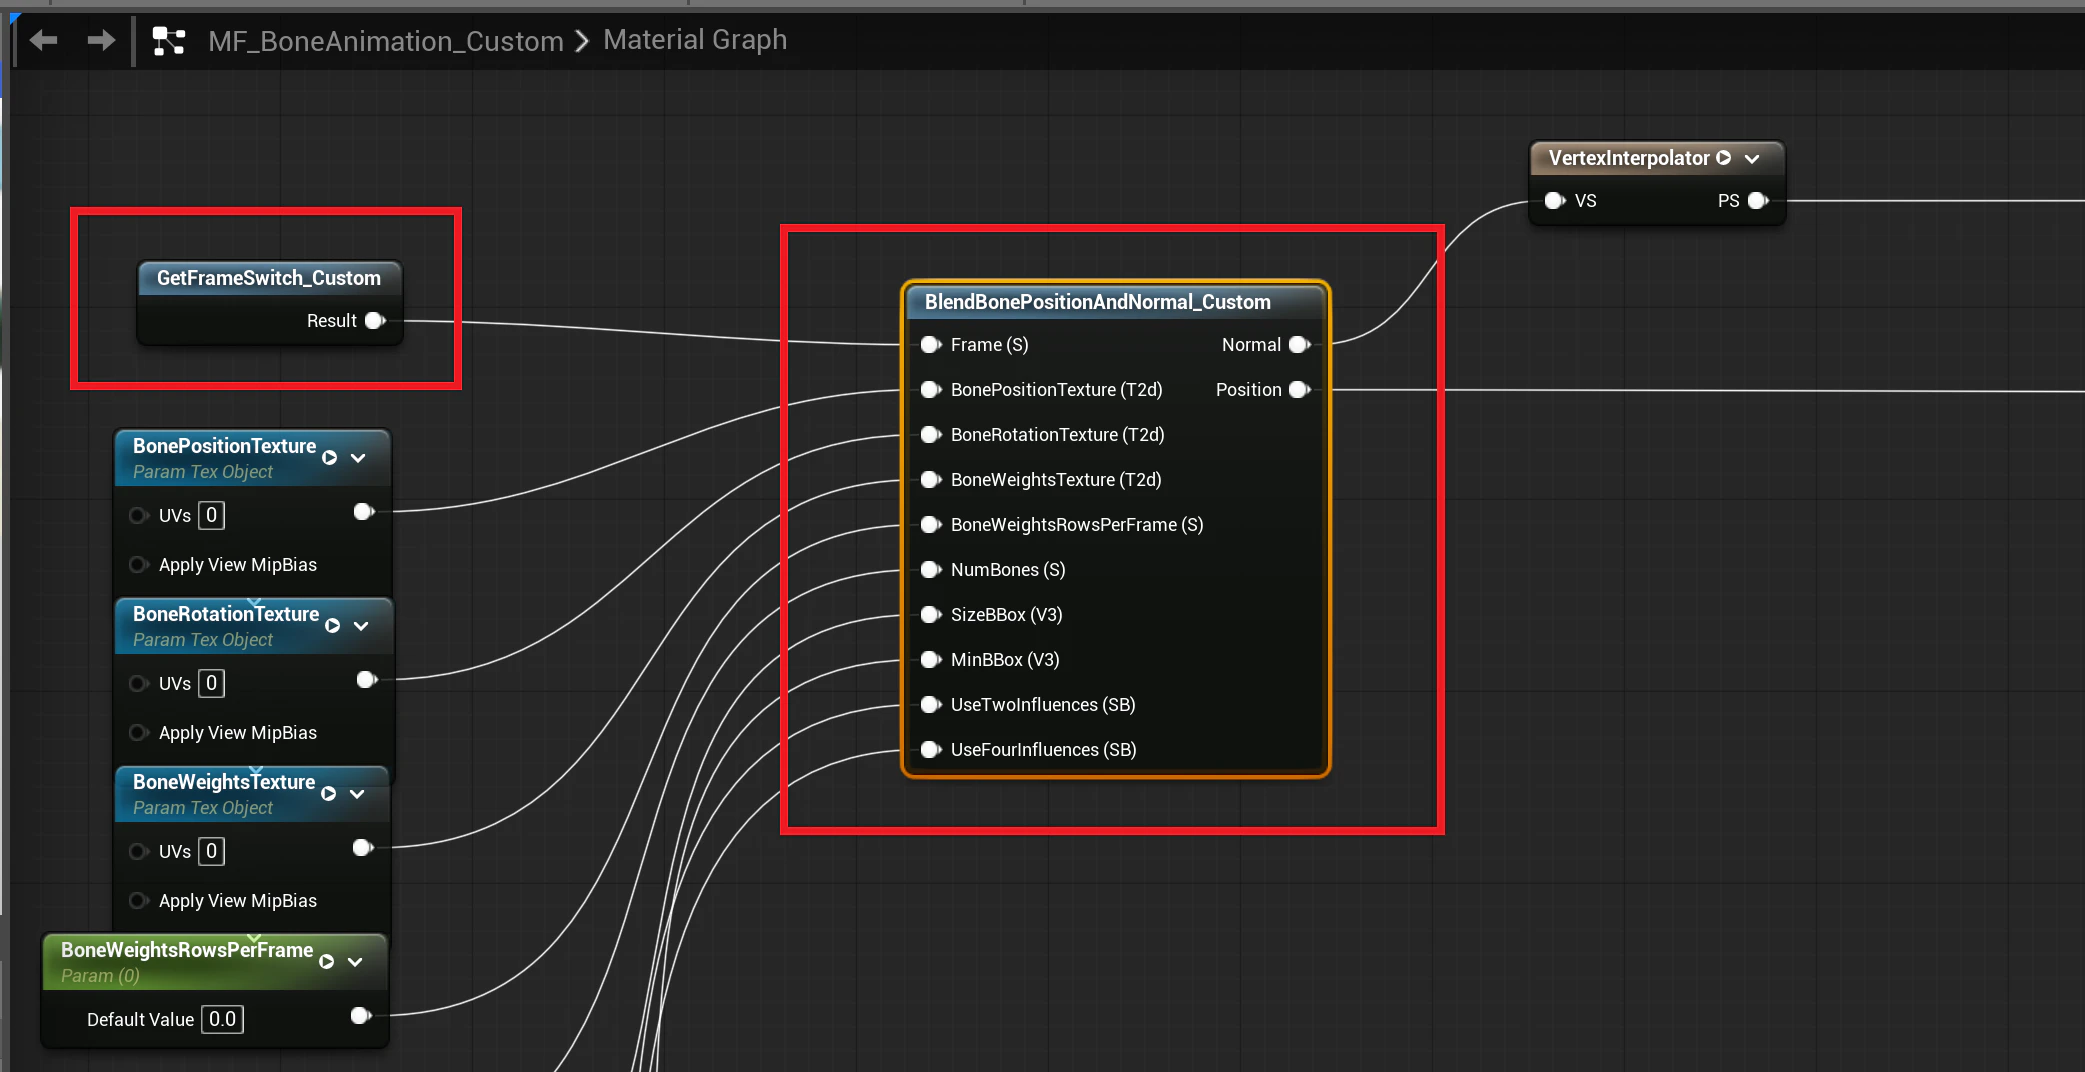Select Material Graph breadcrumb
The image size is (2085, 1072).
point(695,40)
